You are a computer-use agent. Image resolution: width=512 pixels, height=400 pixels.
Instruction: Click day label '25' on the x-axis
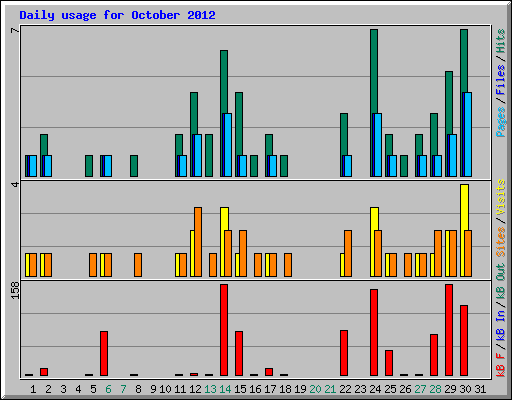(390, 389)
